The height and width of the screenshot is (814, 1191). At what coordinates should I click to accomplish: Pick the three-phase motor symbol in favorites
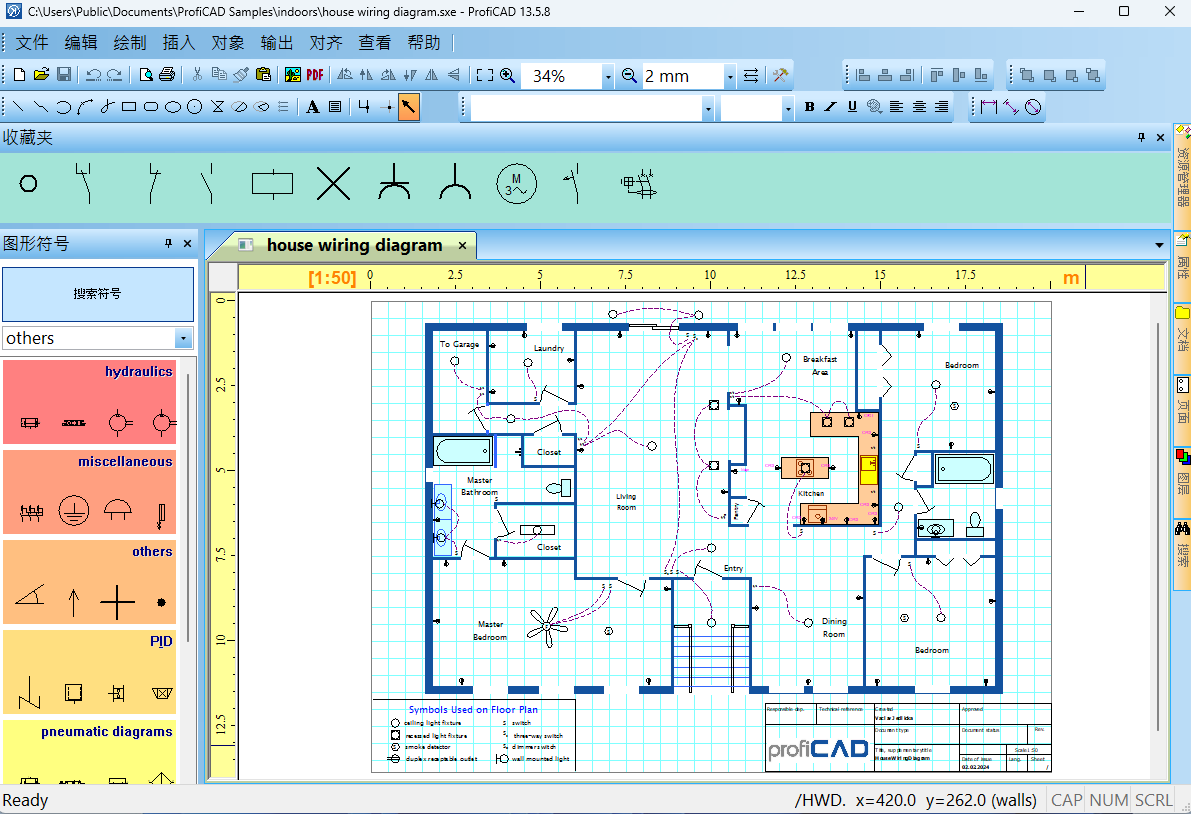click(517, 184)
